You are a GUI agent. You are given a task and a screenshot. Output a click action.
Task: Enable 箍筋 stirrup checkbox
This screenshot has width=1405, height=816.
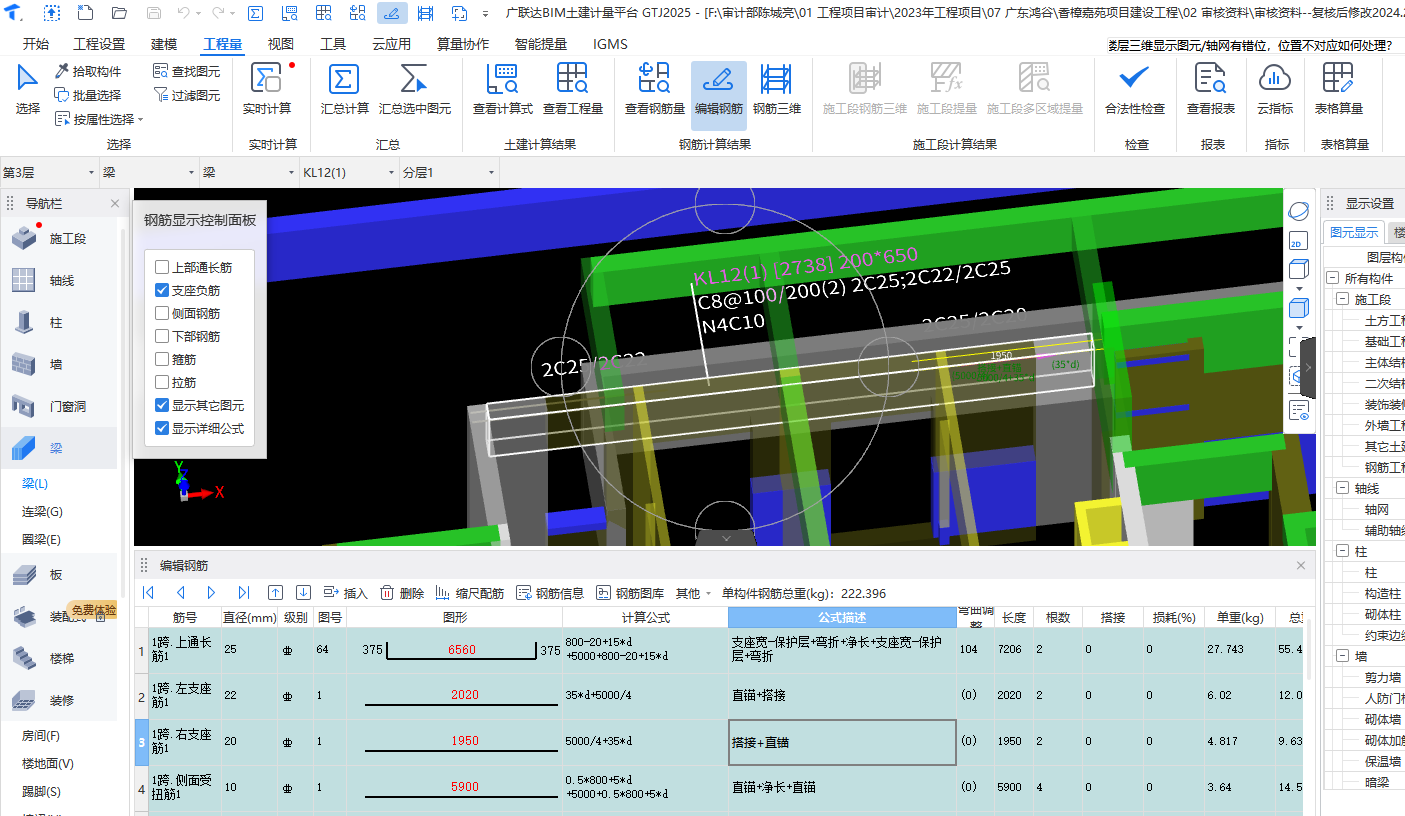coord(162,359)
